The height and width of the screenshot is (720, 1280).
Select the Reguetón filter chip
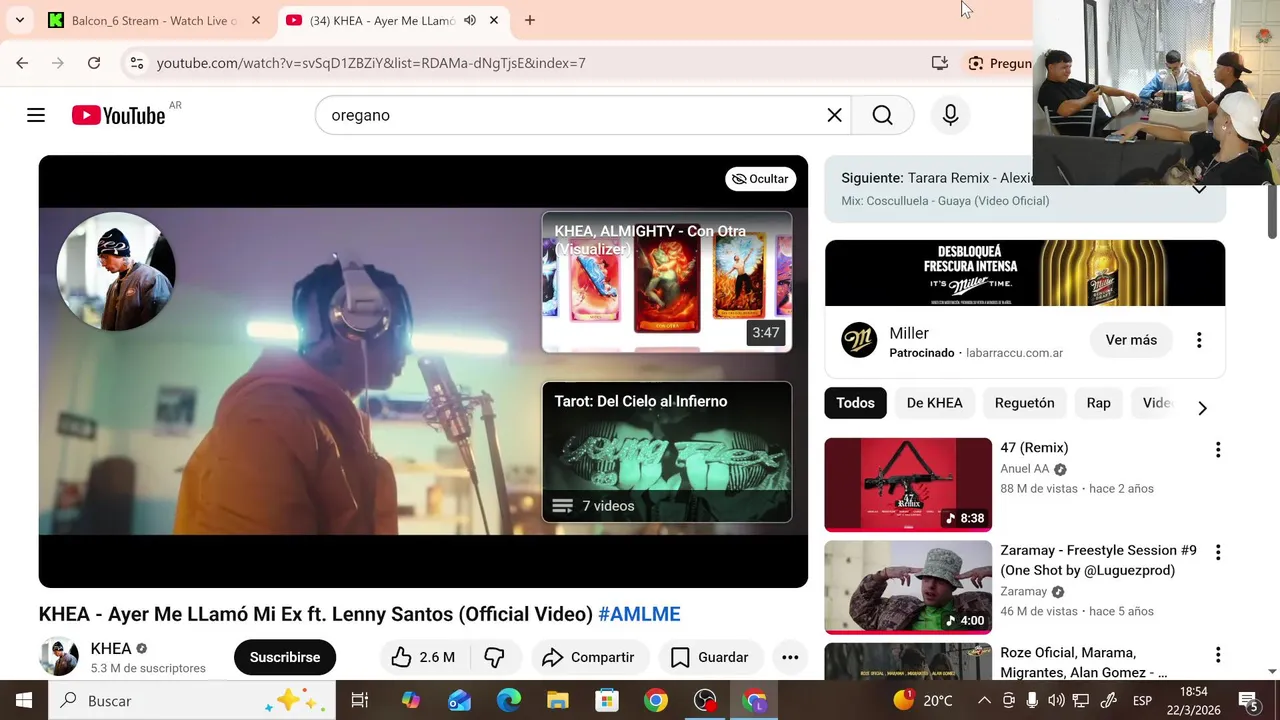[1024, 403]
